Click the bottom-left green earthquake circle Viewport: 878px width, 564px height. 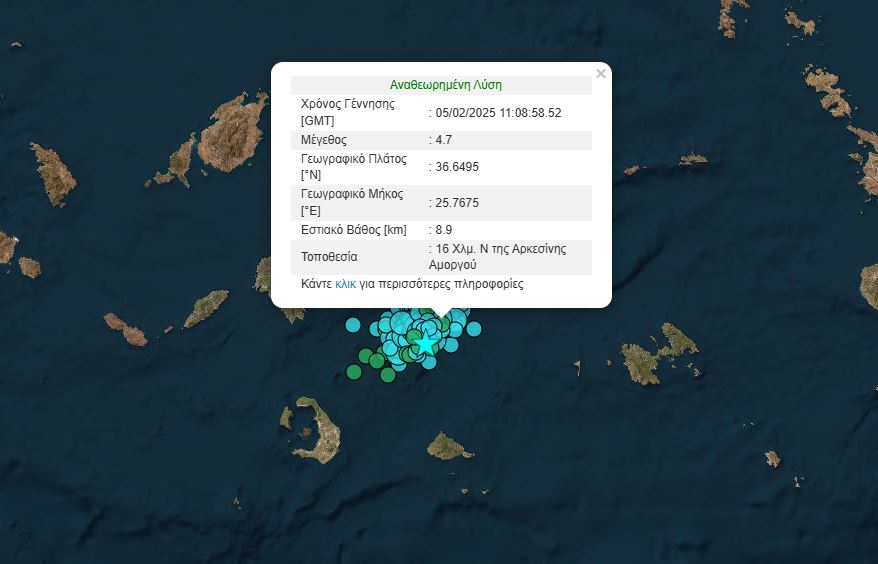(x=353, y=372)
